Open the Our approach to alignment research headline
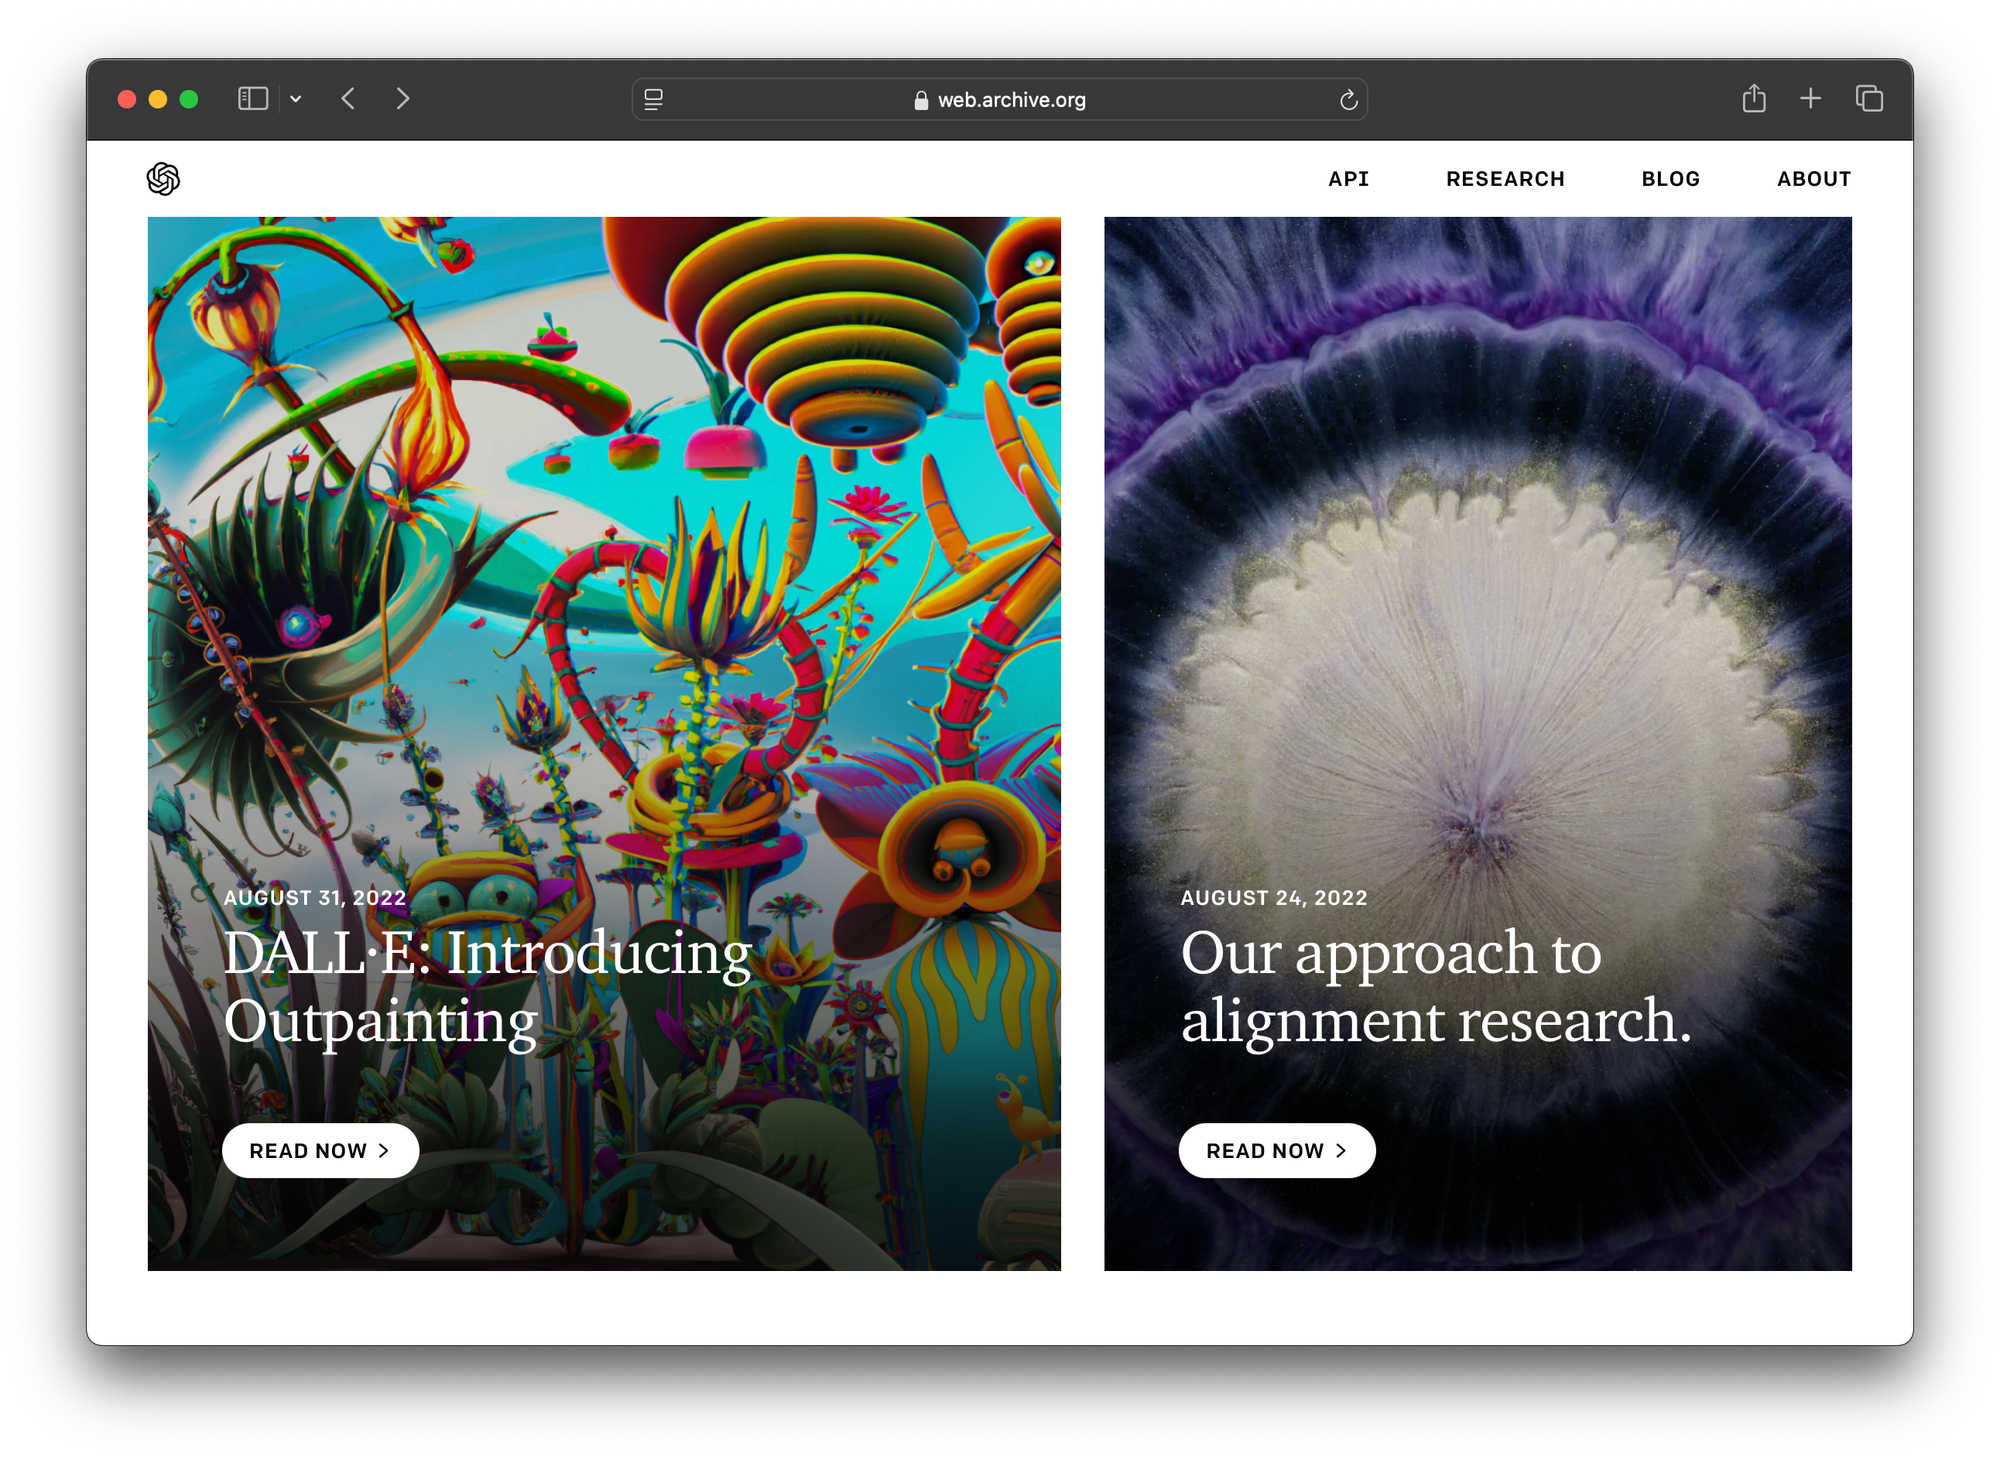The image size is (2000, 1460). tap(1436, 986)
